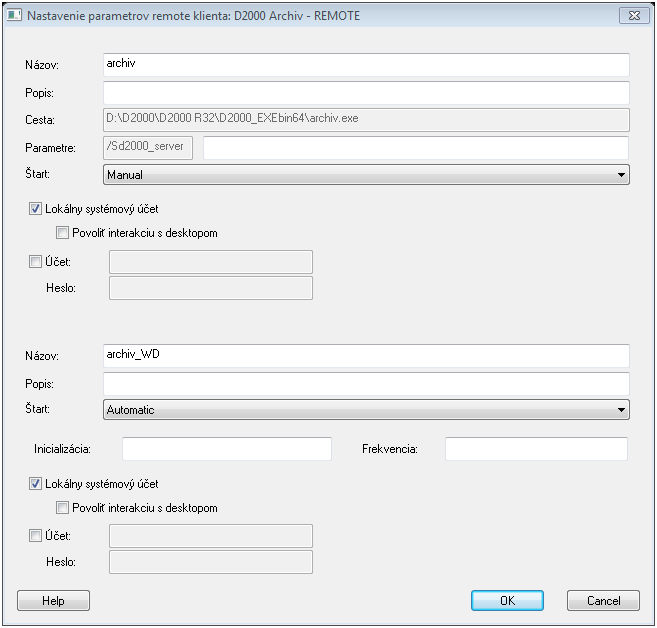Enable Povoliť interakciu s desktopom for archiv_WD
Screen dimensions: 657x628
(x=63, y=508)
